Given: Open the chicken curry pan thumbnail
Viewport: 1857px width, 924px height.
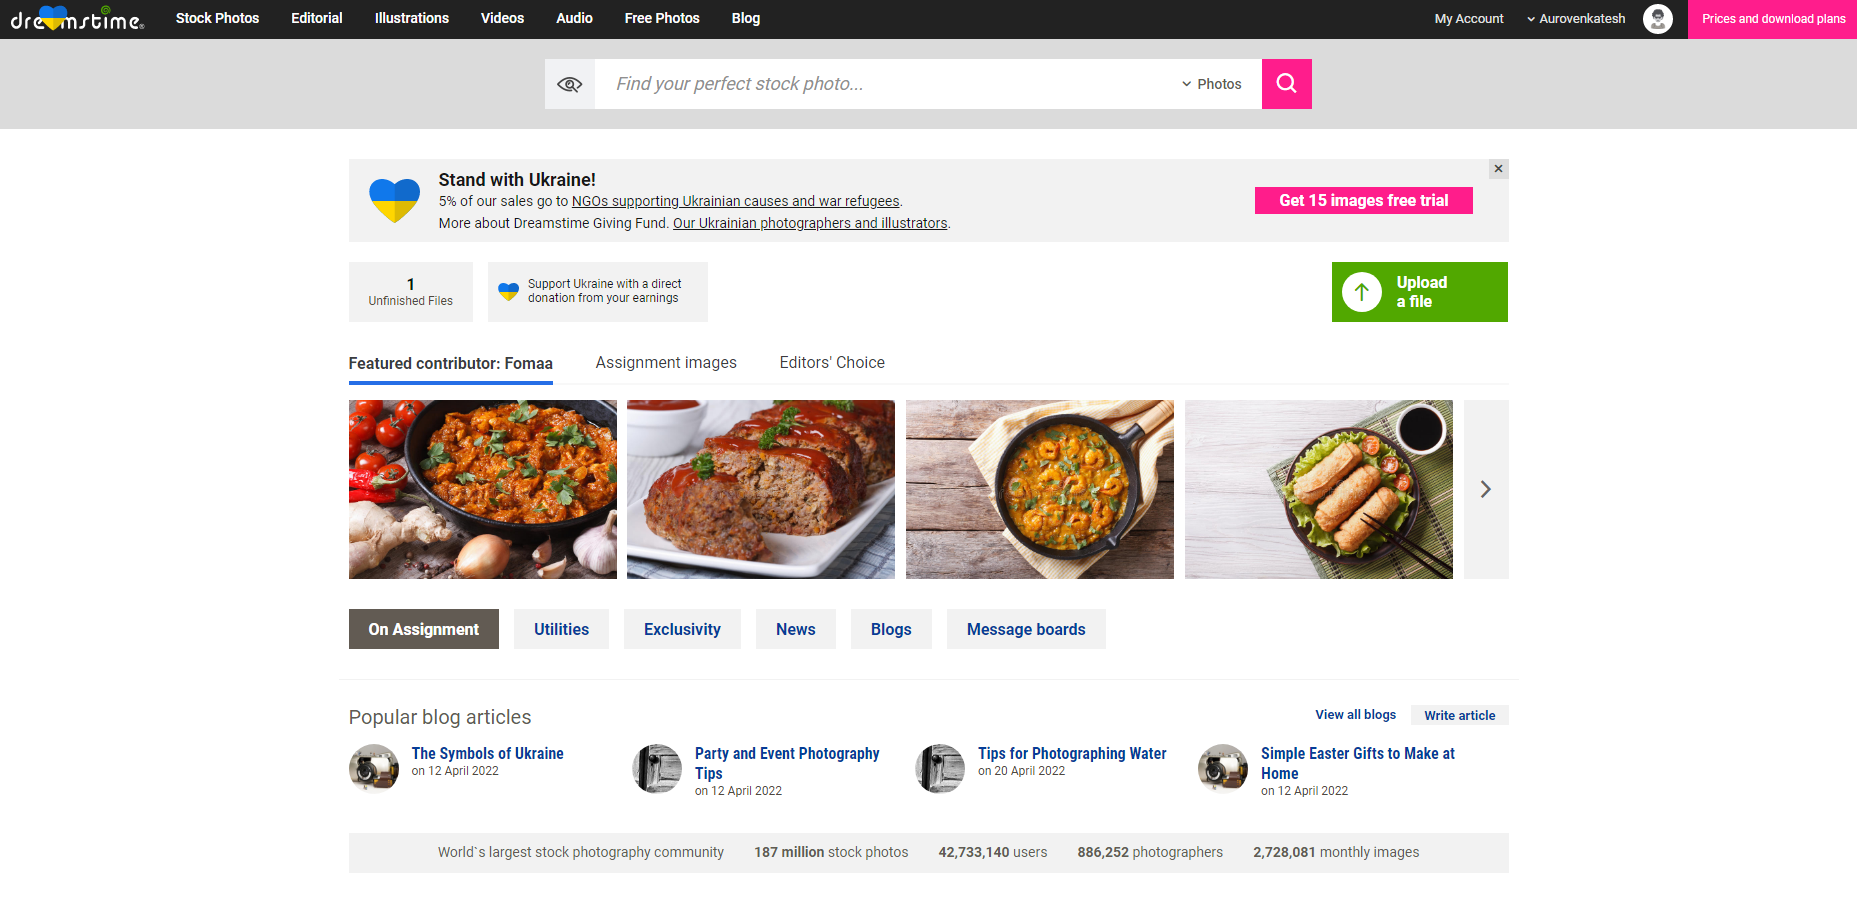Looking at the screenshot, I should [483, 489].
